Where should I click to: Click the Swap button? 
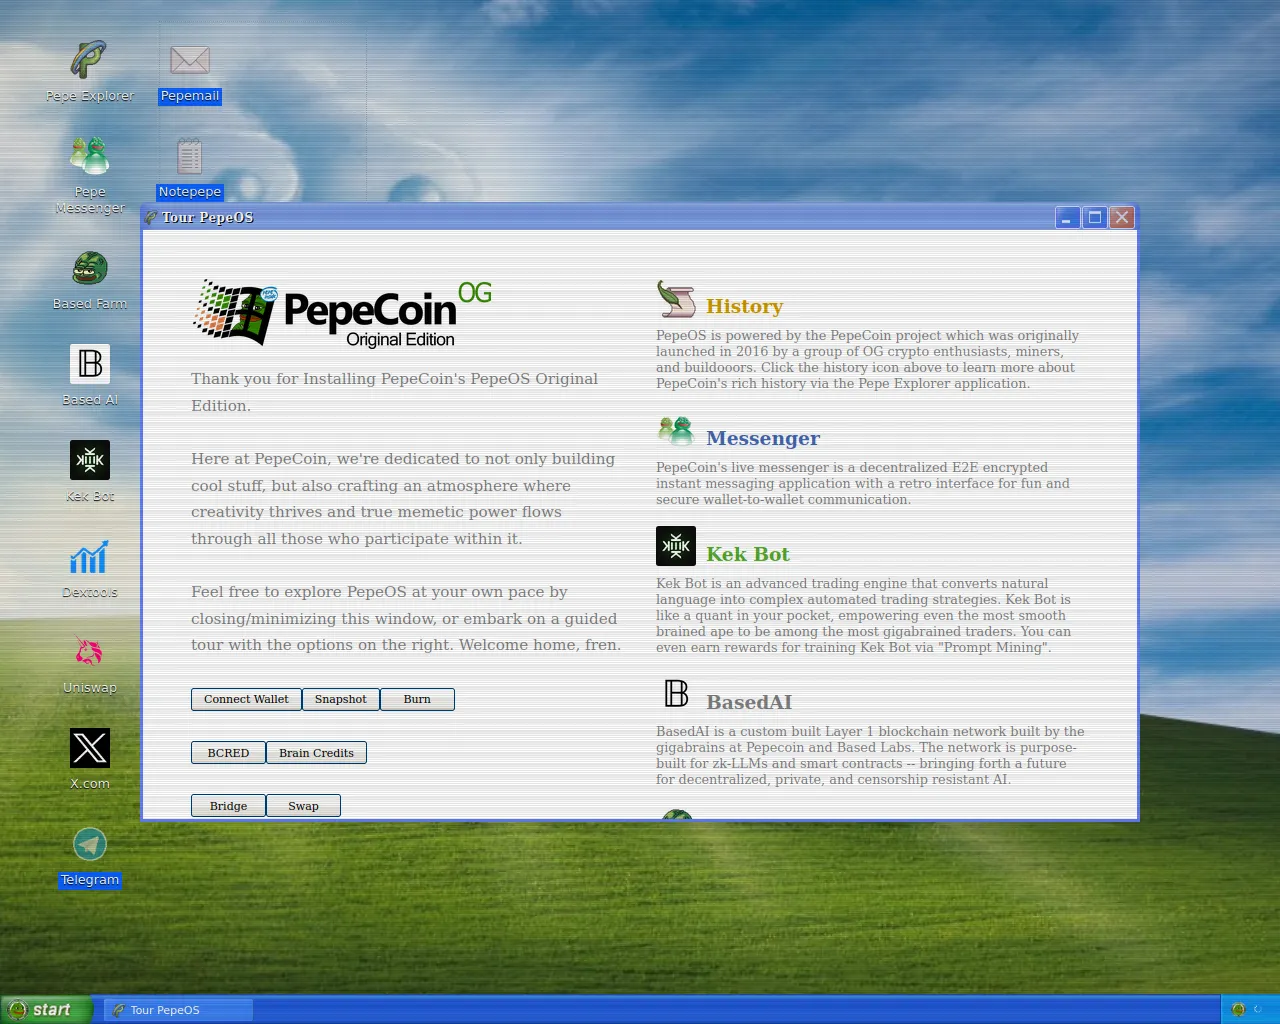(303, 806)
